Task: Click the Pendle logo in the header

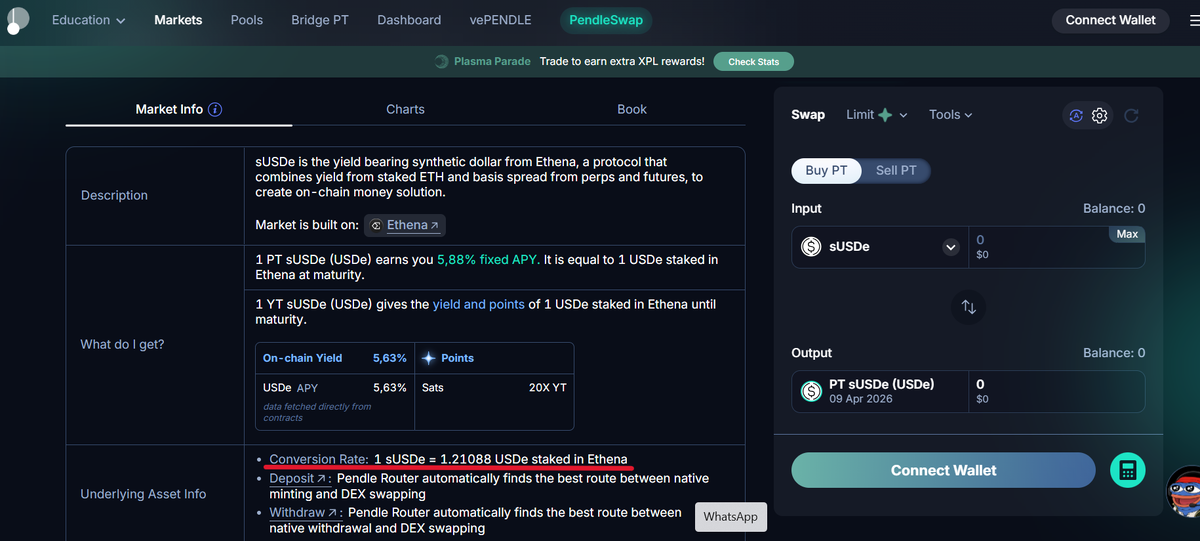Action: click(x=16, y=20)
